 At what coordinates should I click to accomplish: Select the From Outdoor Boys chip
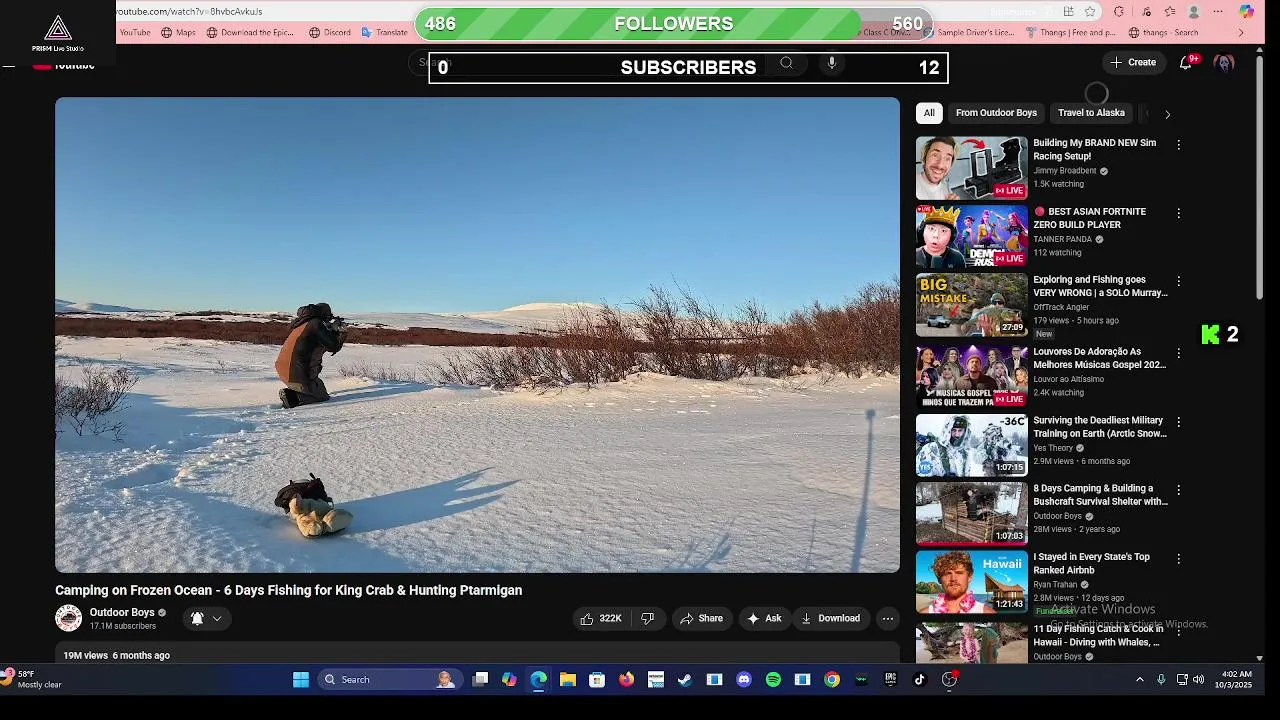click(x=996, y=113)
